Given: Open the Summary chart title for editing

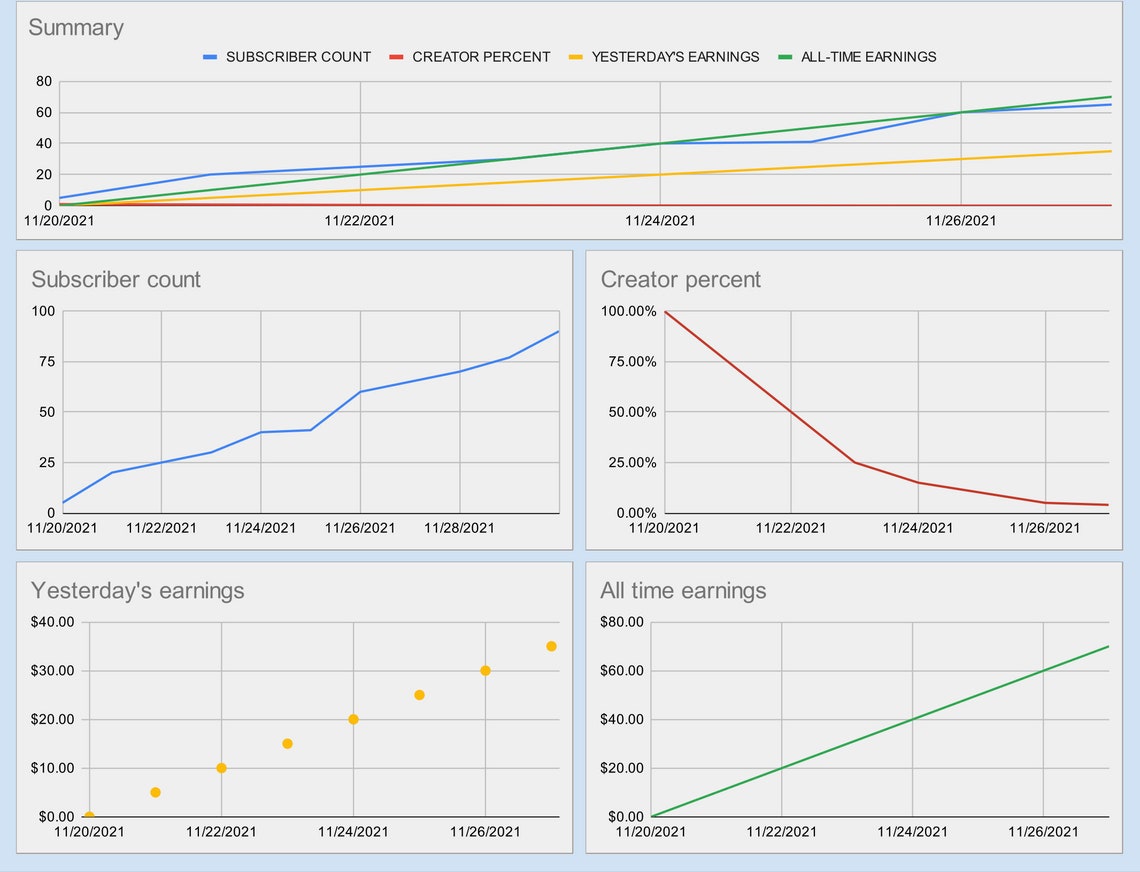Looking at the screenshot, I should [x=76, y=29].
